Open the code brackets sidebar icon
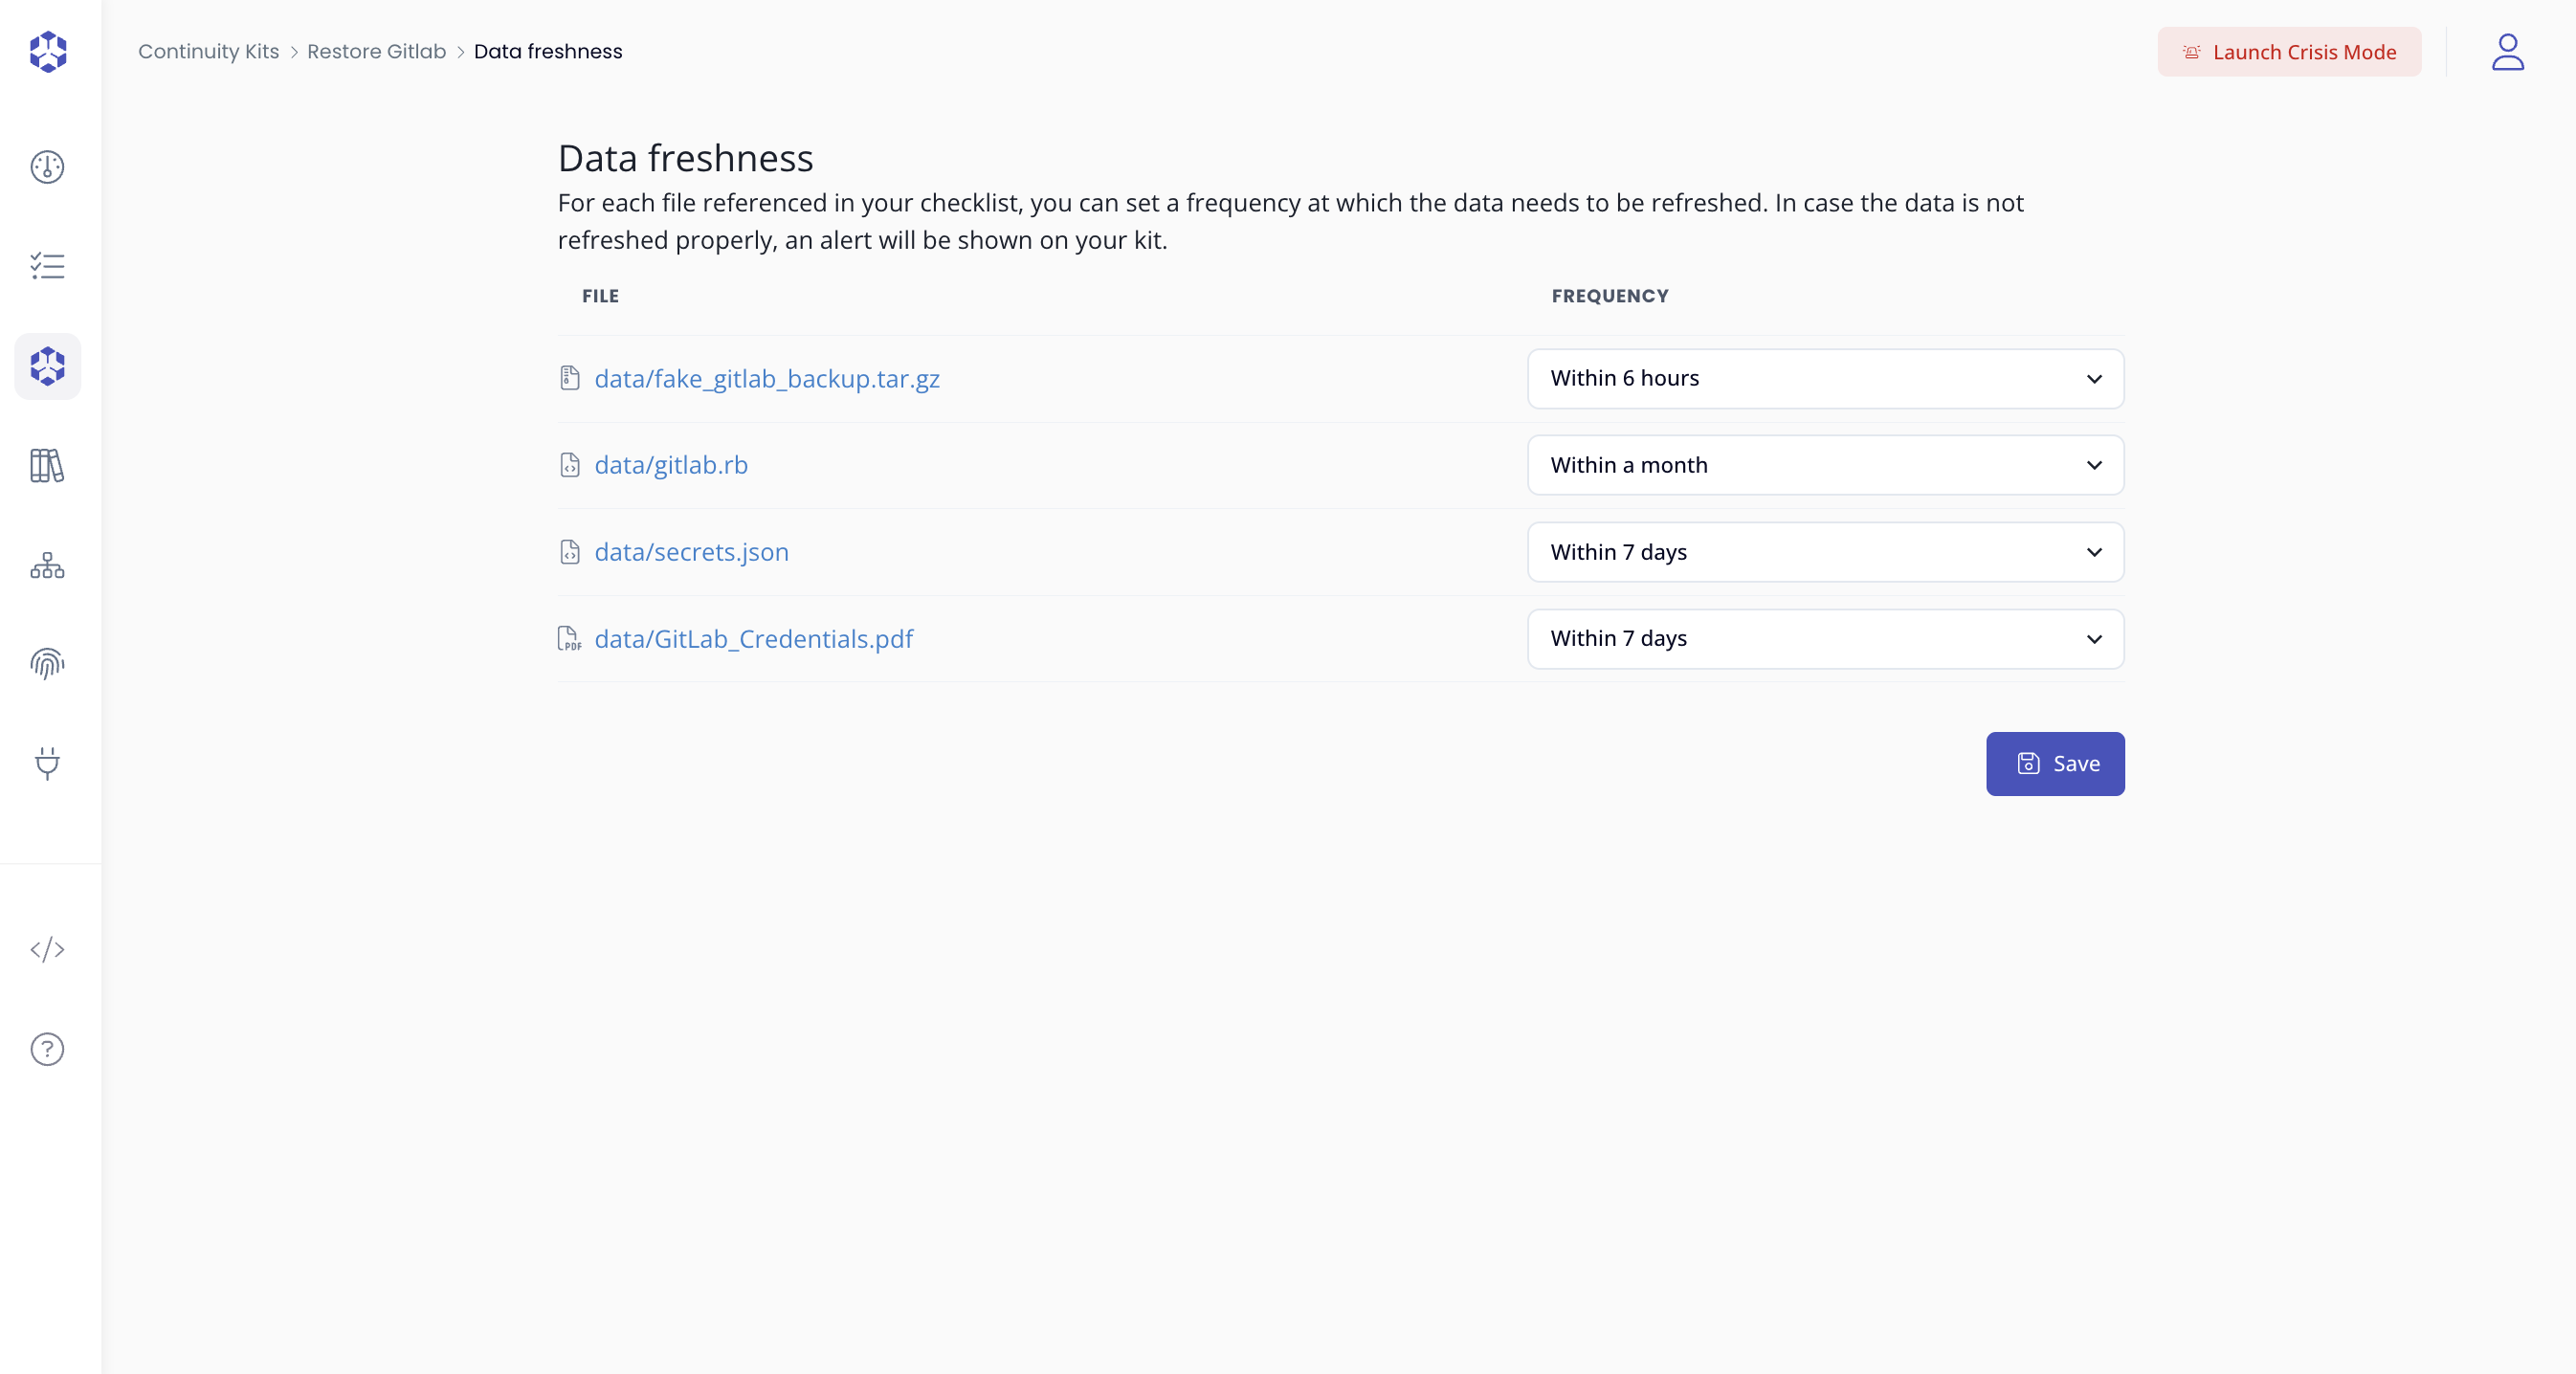The width and height of the screenshot is (2576, 1374). coord(47,949)
